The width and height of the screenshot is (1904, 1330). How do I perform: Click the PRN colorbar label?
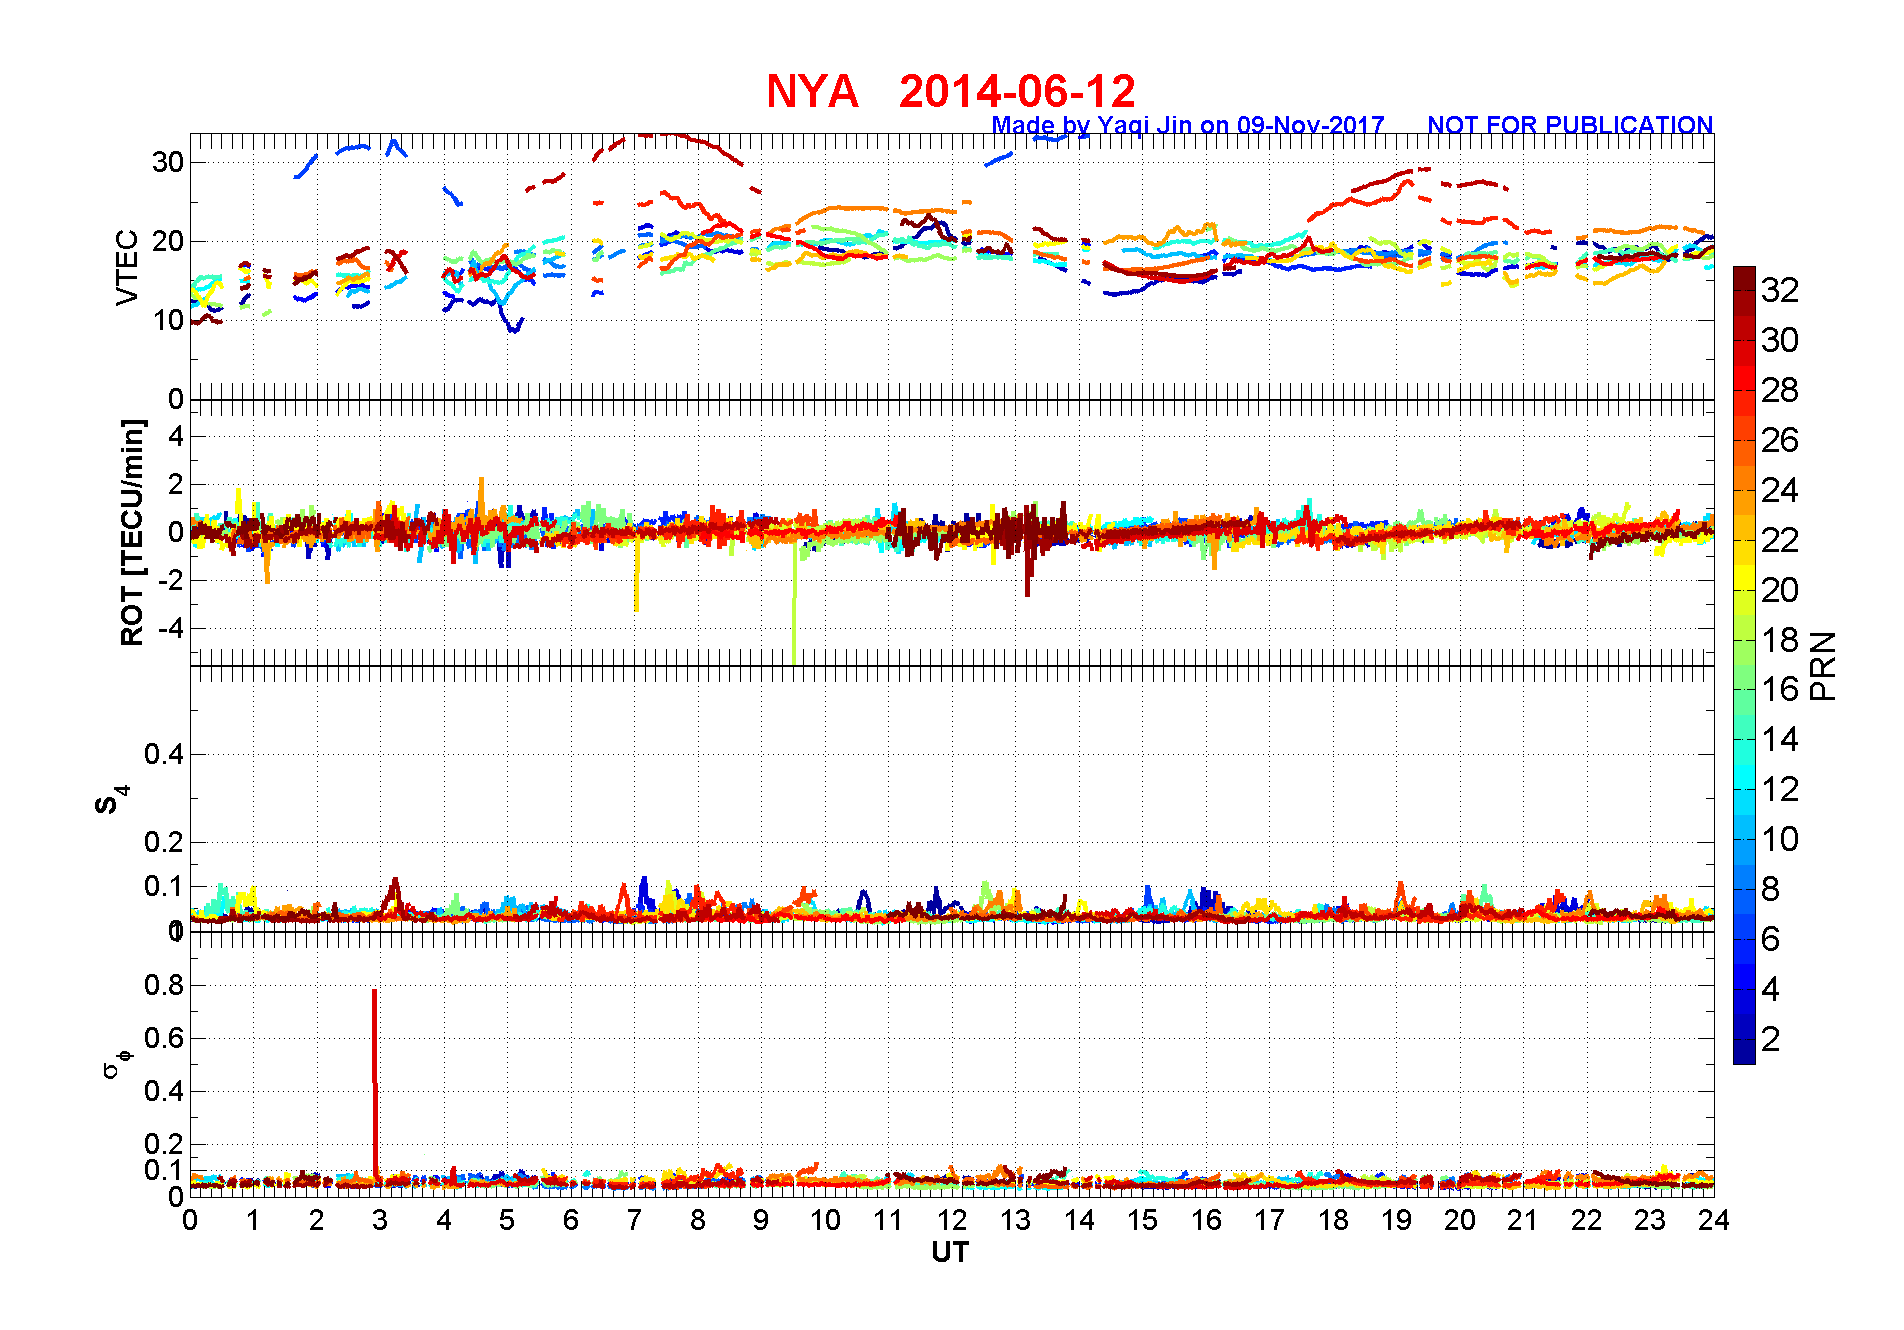coord(1823,665)
